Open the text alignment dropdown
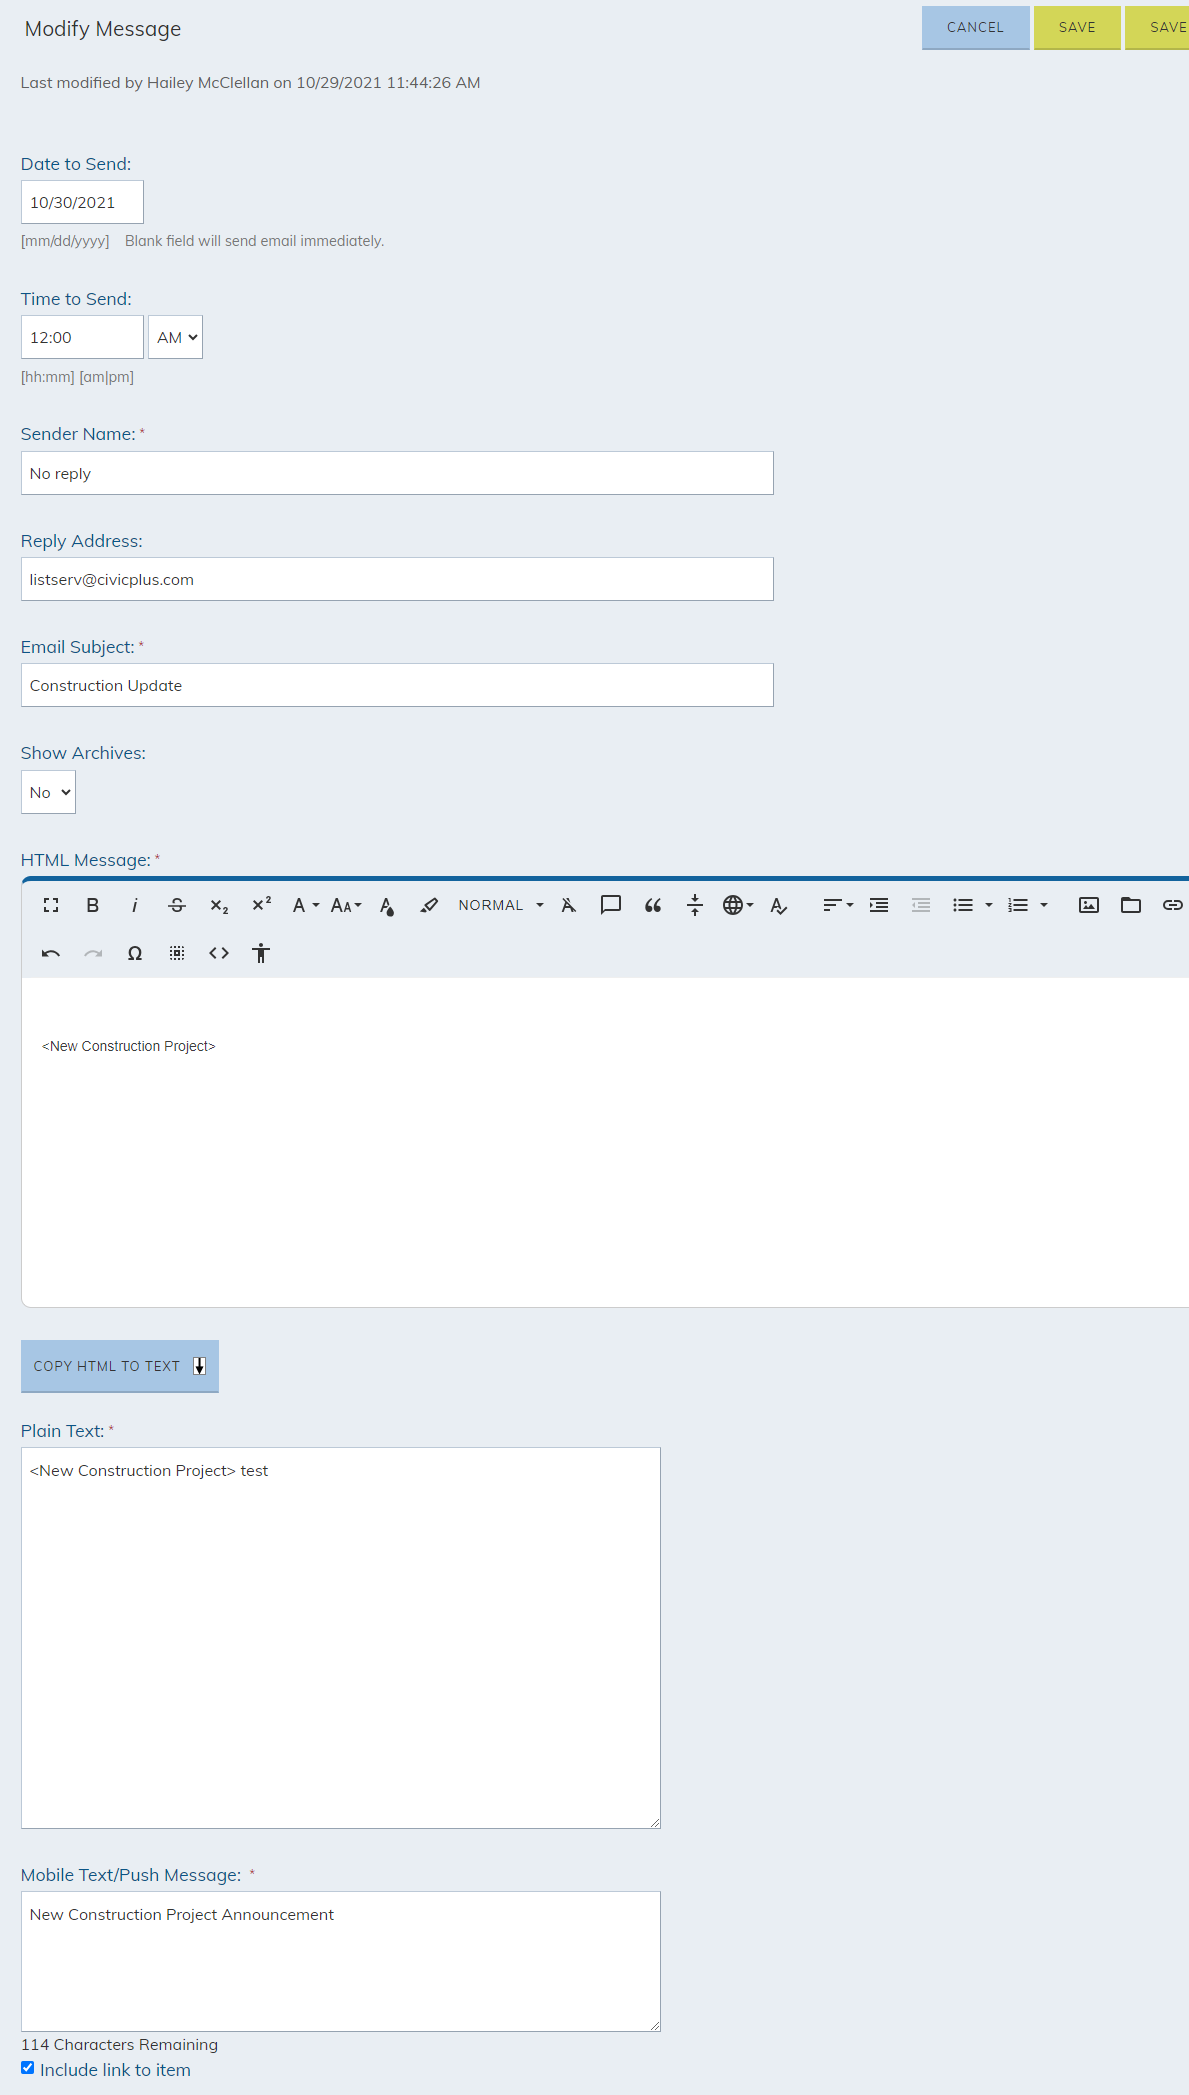The height and width of the screenshot is (2095, 1189). [838, 905]
